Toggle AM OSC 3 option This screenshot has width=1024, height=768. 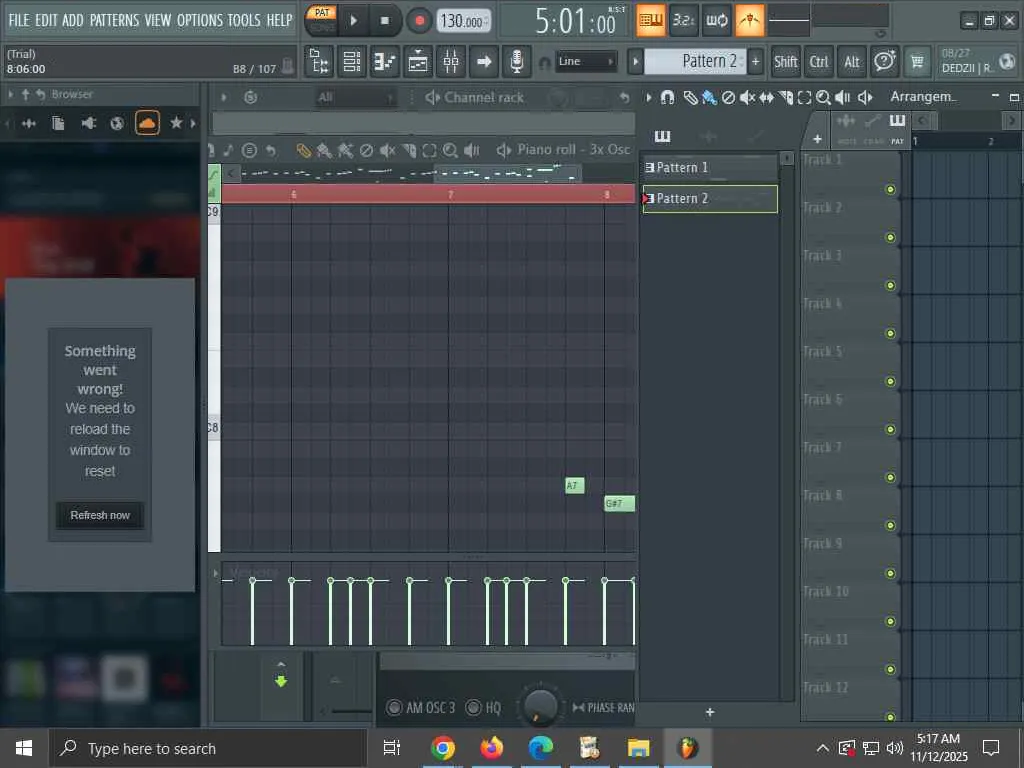(x=394, y=707)
